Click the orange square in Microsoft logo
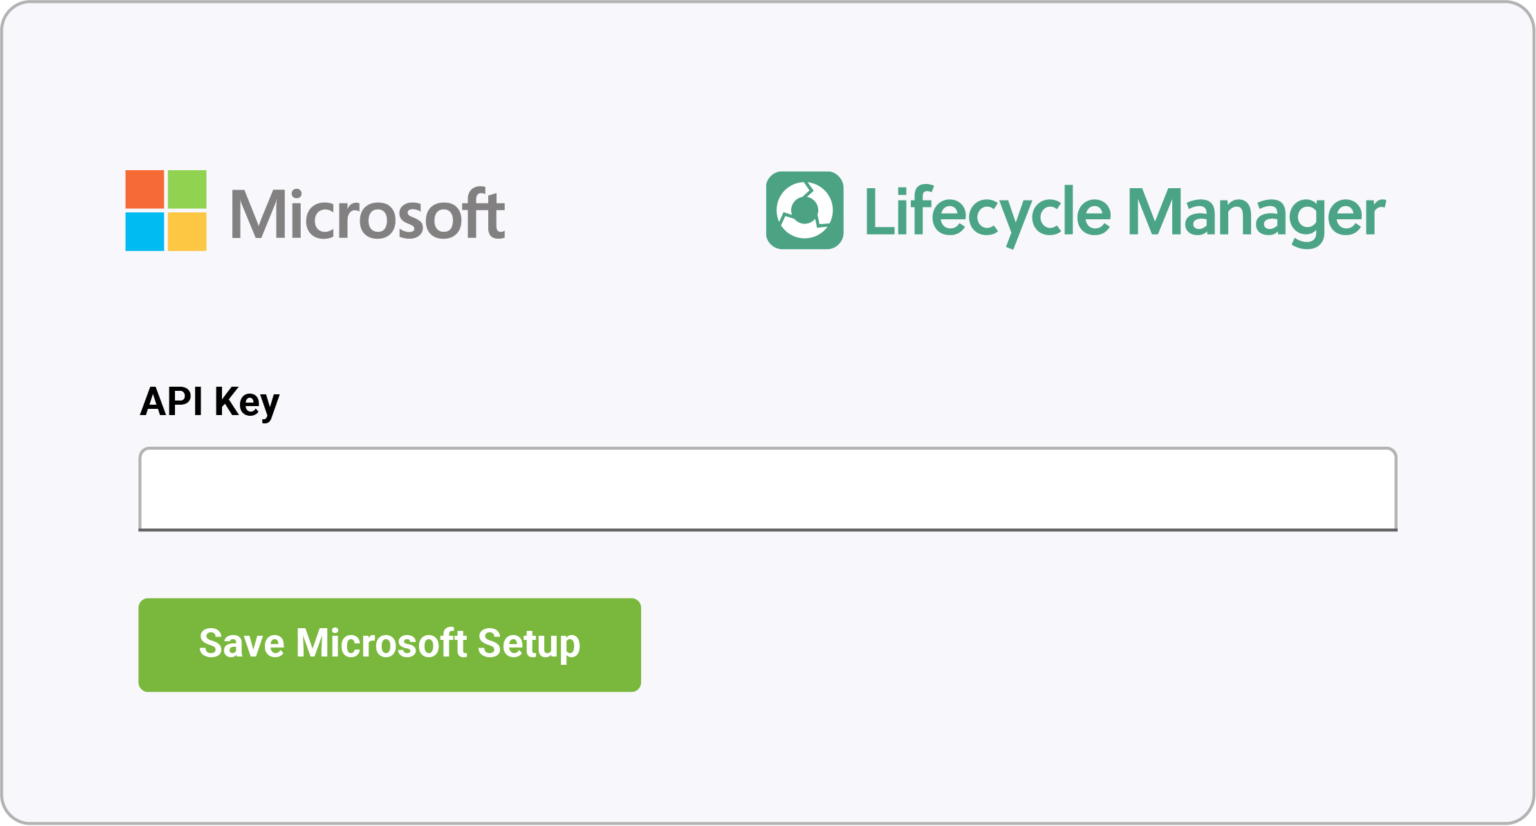The height and width of the screenshot is (826, 1536). coord(145,189)
